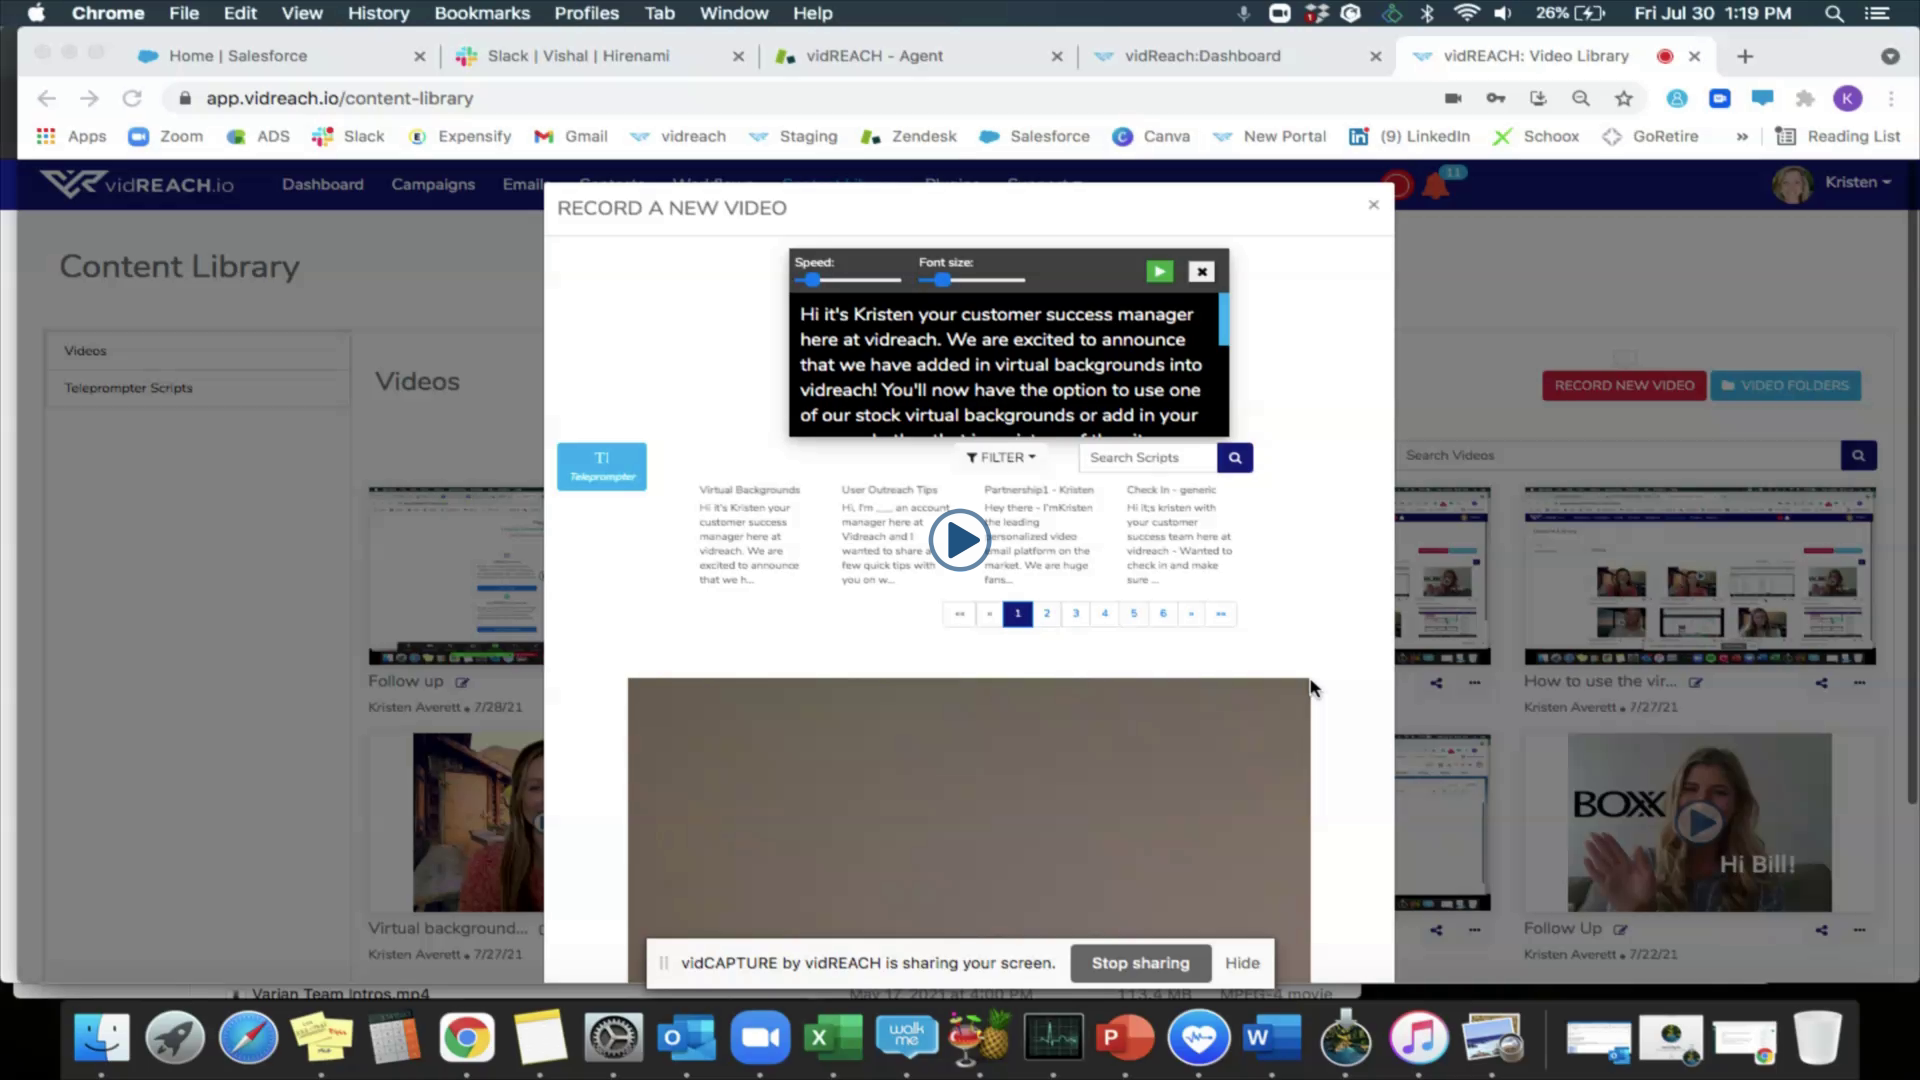1920x1080 pixels.
Task: Click the Stop sharing button
Action: click(x=1140, y=963)
